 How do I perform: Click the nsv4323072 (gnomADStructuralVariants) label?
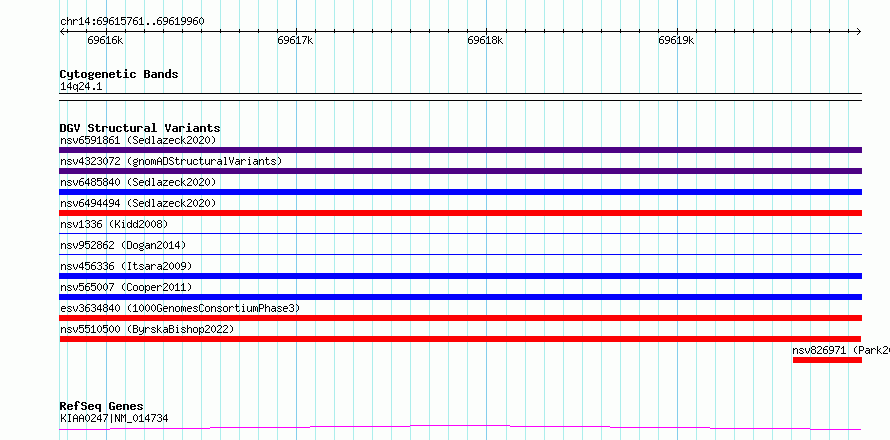point(171,161)
